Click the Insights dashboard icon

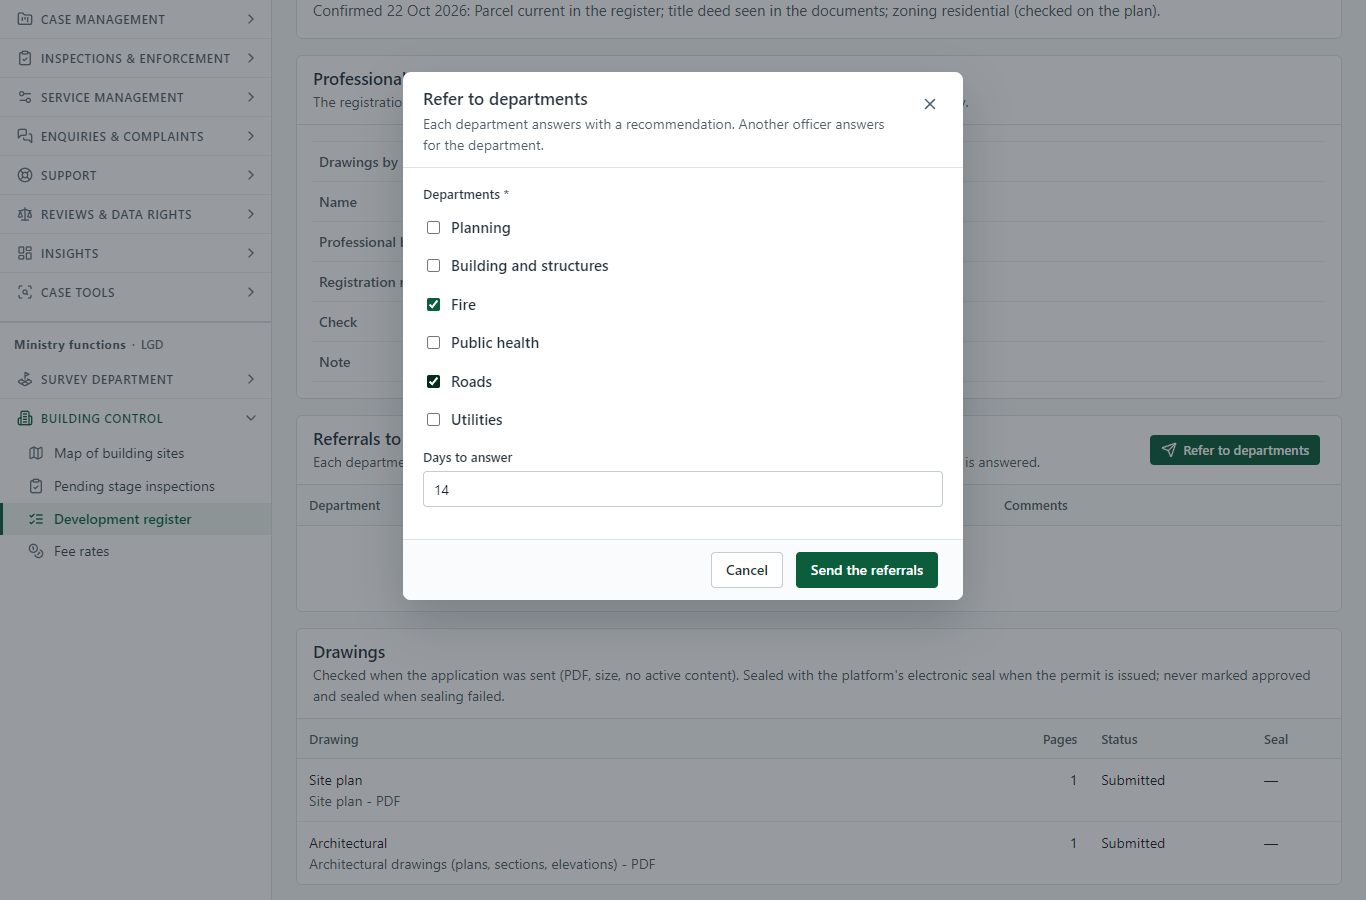[25, 253]
